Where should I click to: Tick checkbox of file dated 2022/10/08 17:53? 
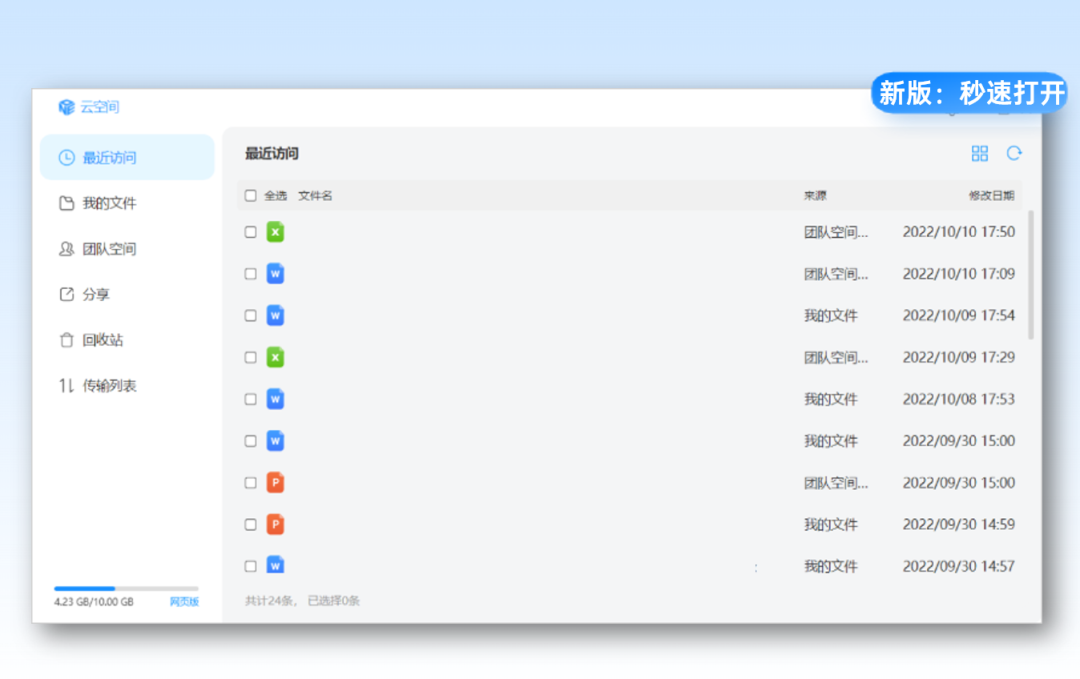251,399
